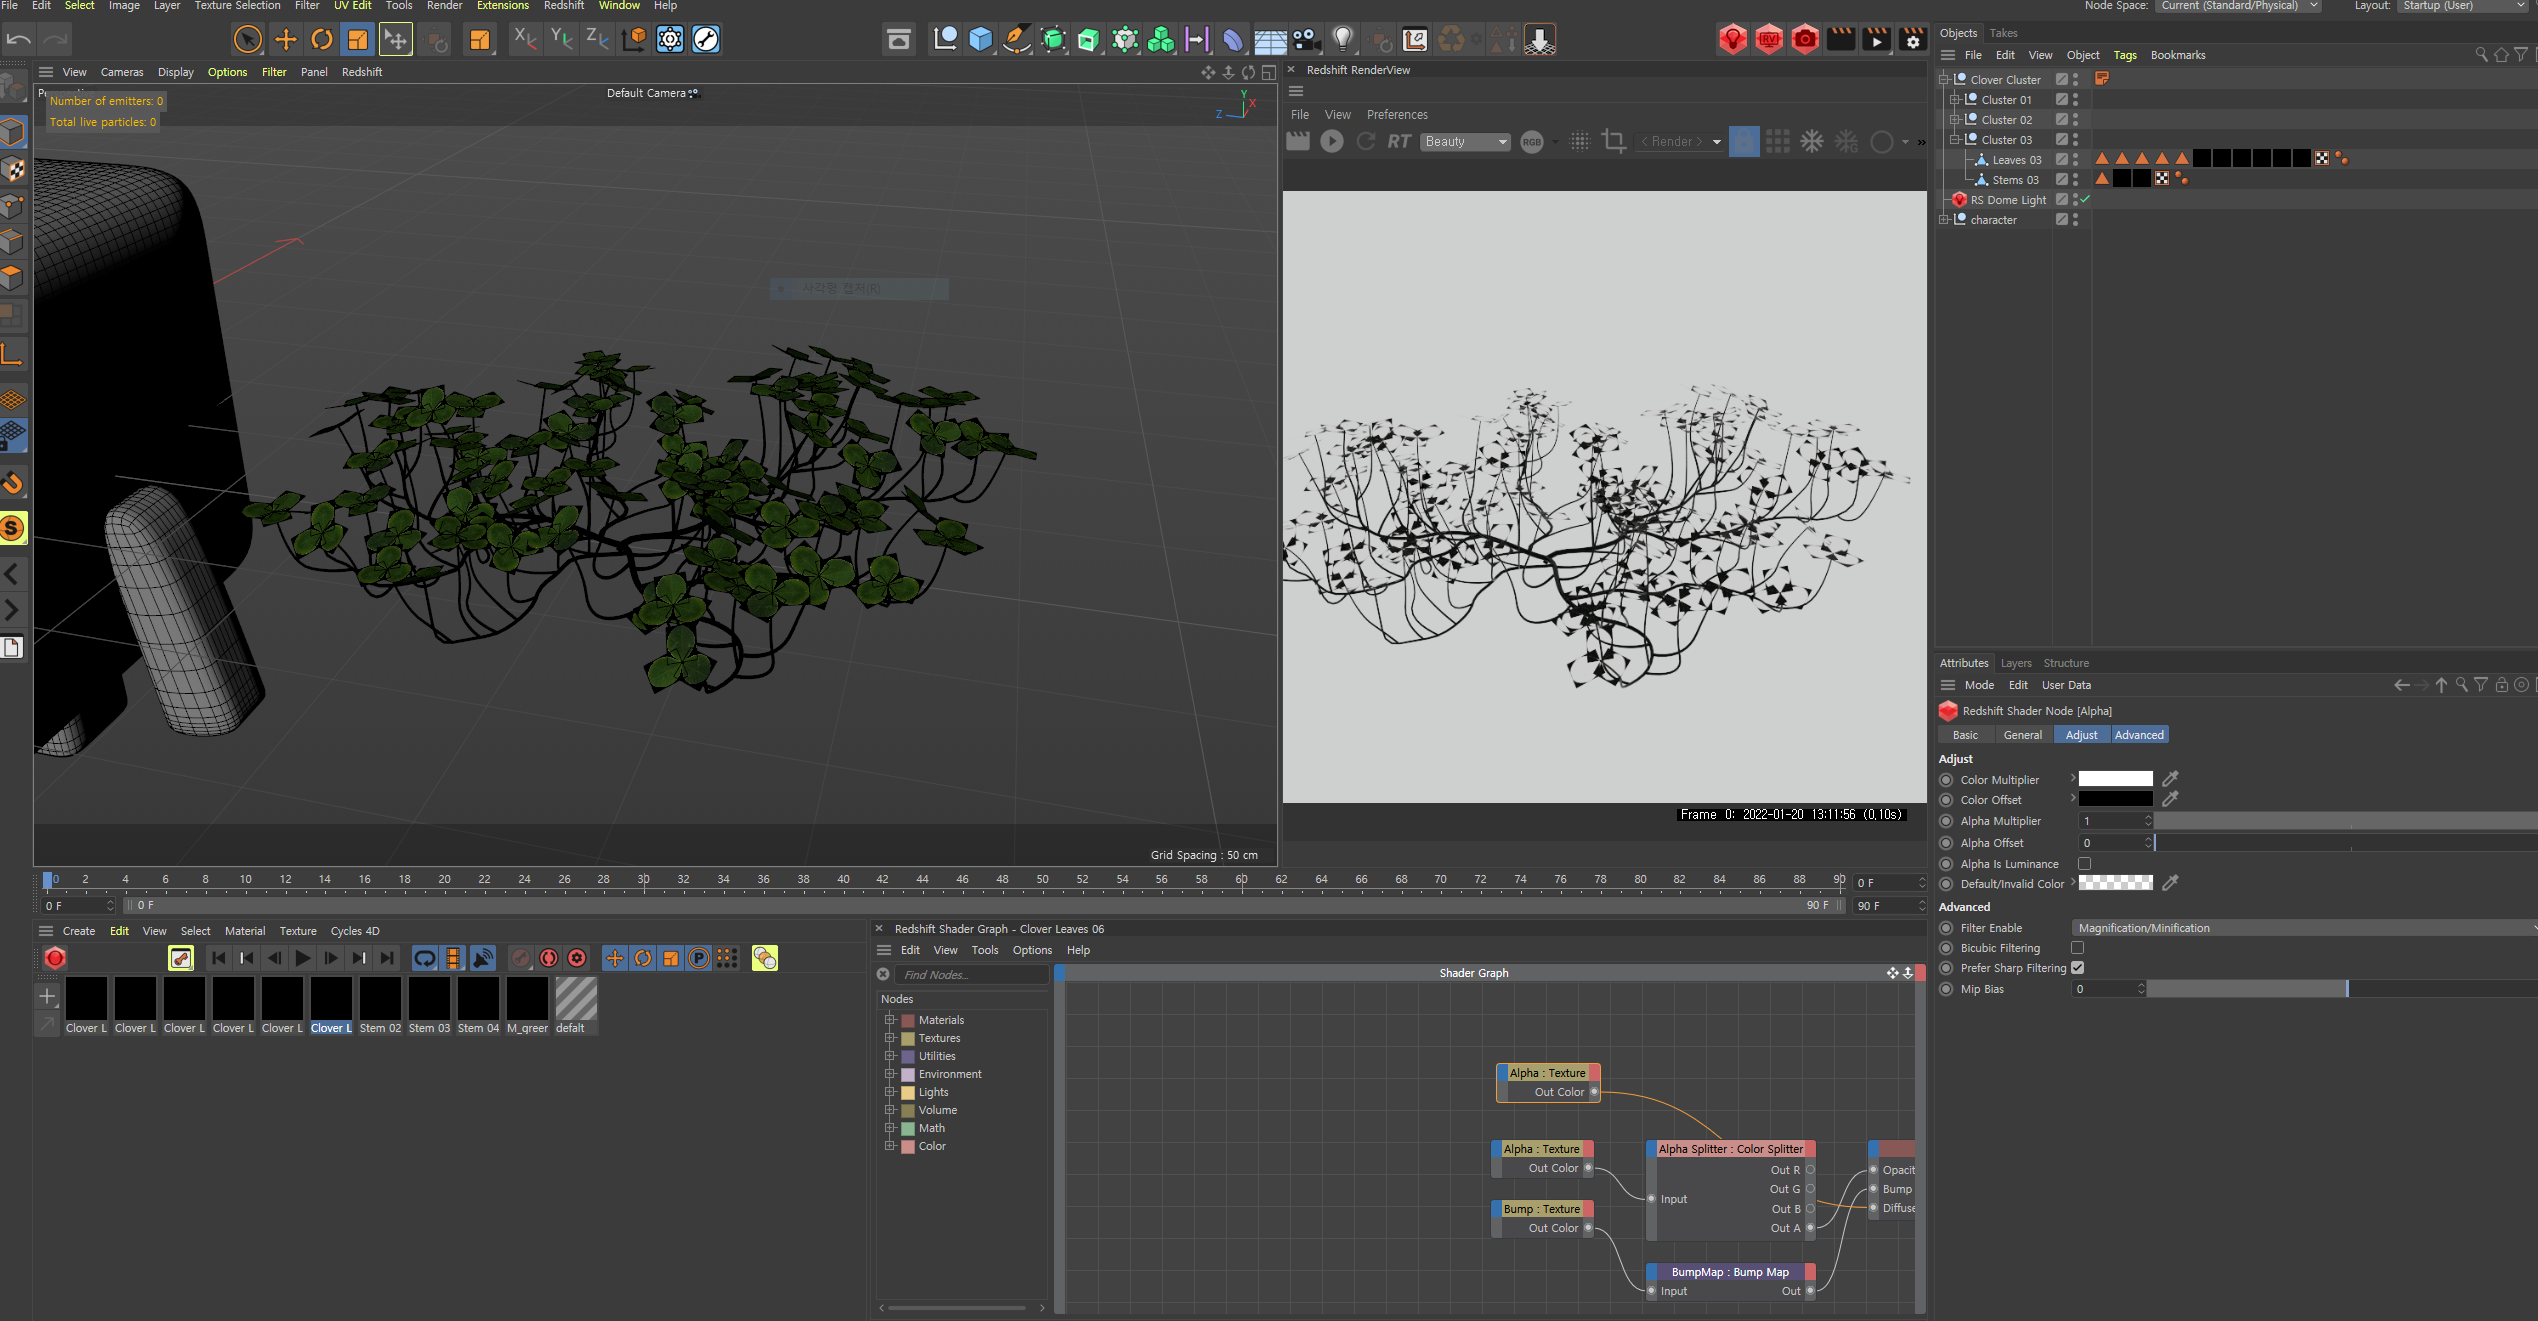Select Leaves 03 object in tree

click(x=2016, y=160)
